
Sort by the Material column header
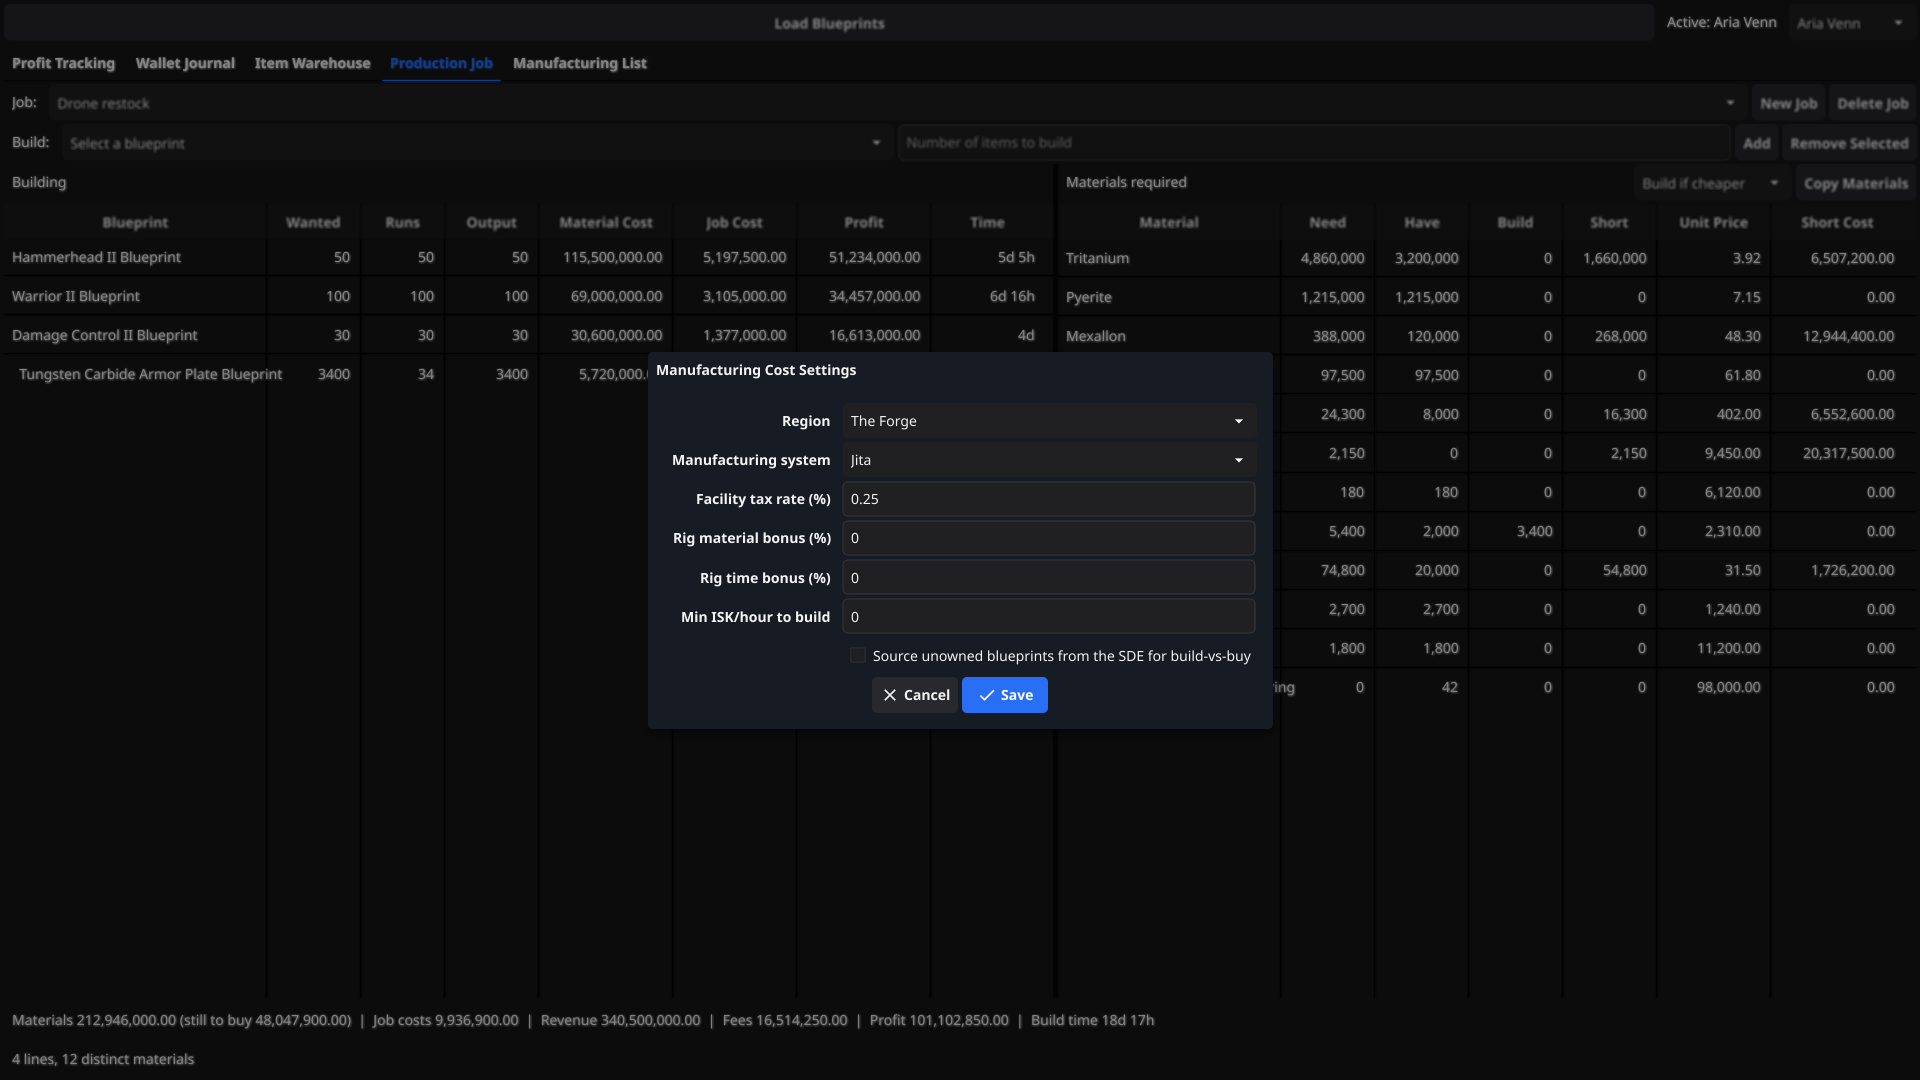pyautogui.click(x=1168, y=222)
